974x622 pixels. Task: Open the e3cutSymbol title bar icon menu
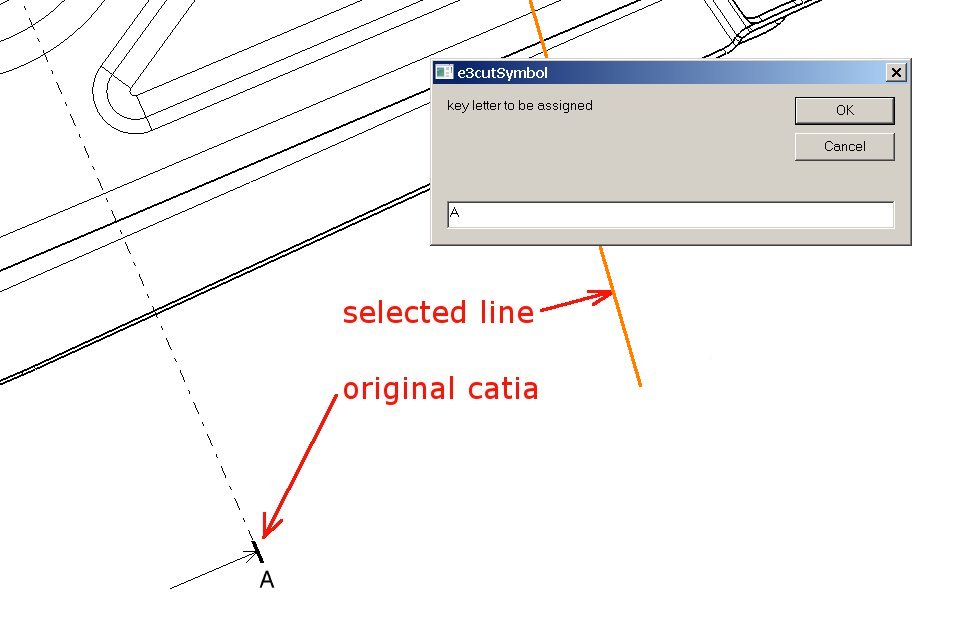coord(444,72)
